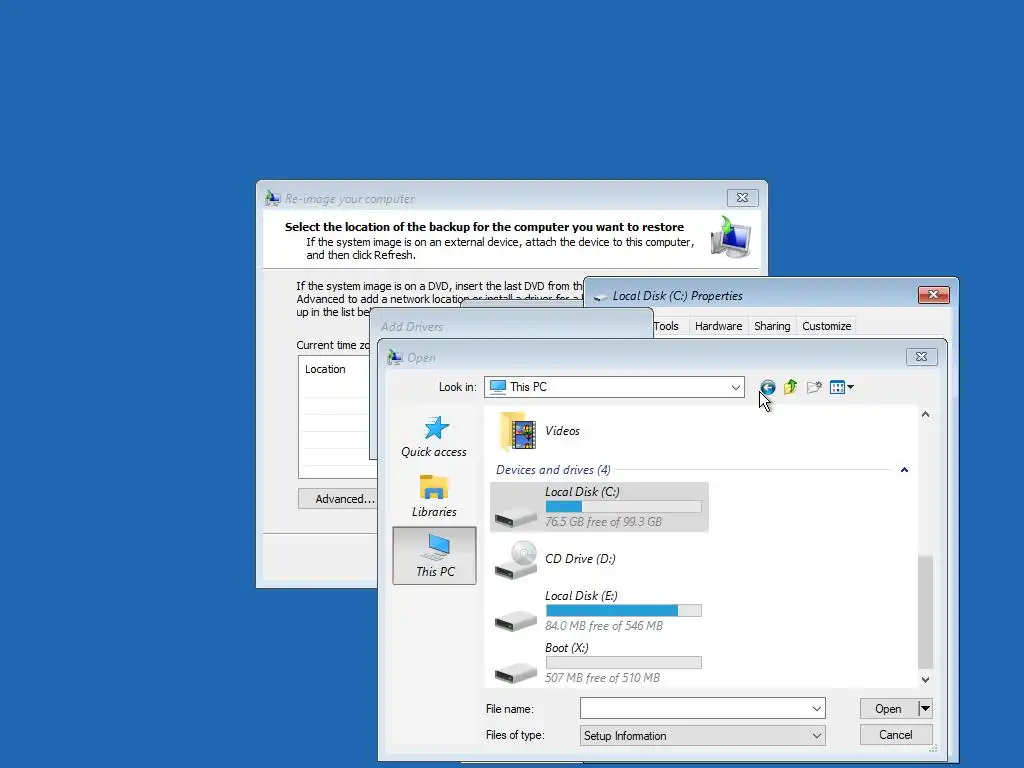1024x768 pixels.
Task: Click '76.5 GB free of 99.3 GB' text
Action: pos(603,522)
